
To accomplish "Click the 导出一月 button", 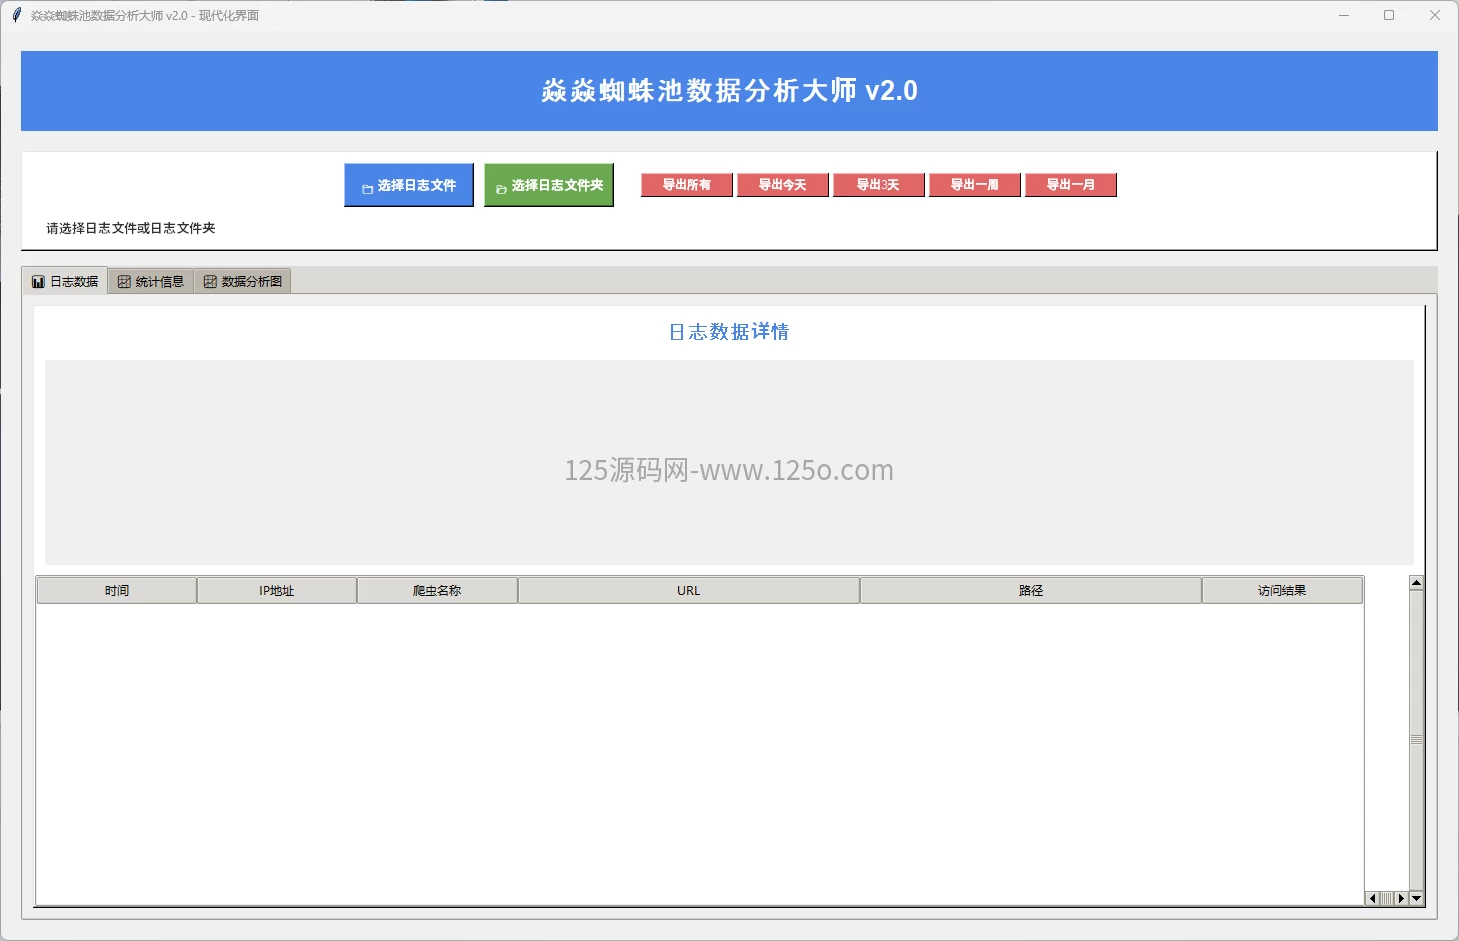I will coord(1070,185).
